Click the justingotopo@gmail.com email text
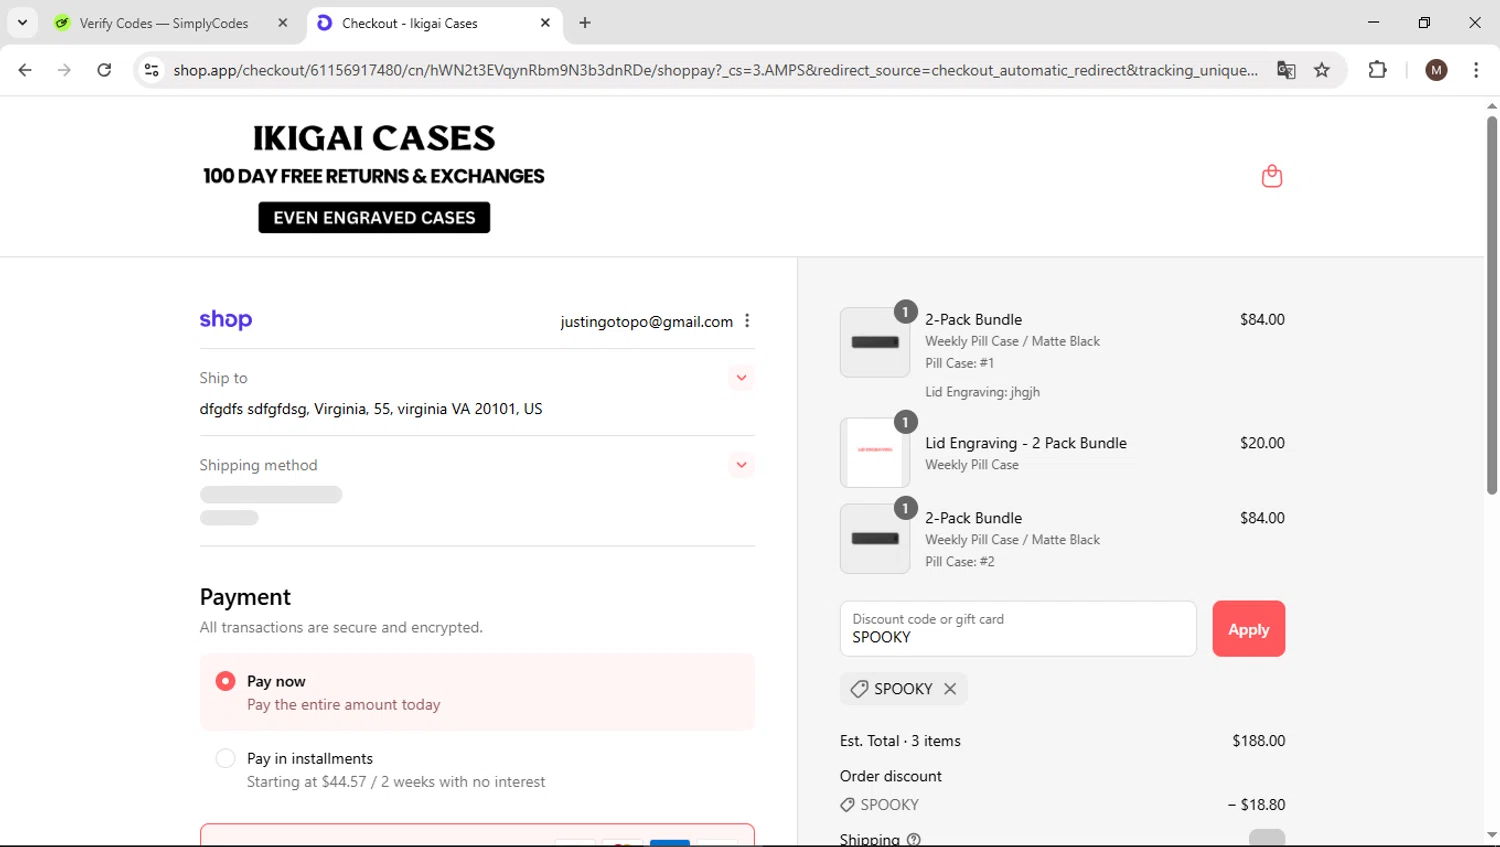Screen dimensions: 1500x847 pyautogui.click(x=646, y=321)
